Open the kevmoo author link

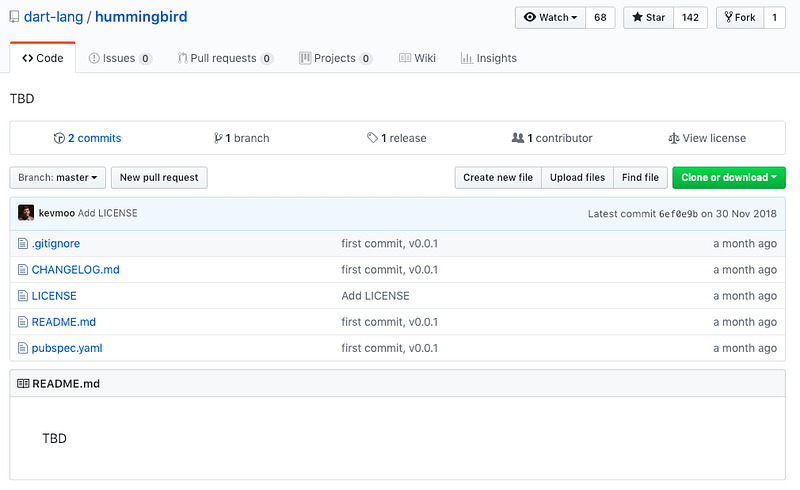point(57,213)
